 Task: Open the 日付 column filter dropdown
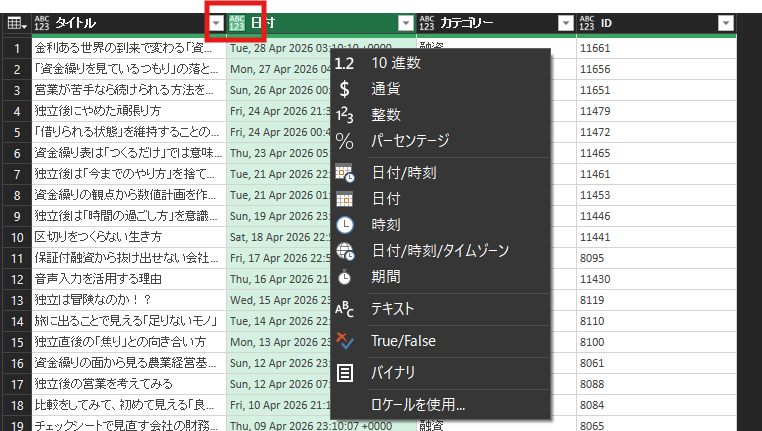[x=404, y=23]
